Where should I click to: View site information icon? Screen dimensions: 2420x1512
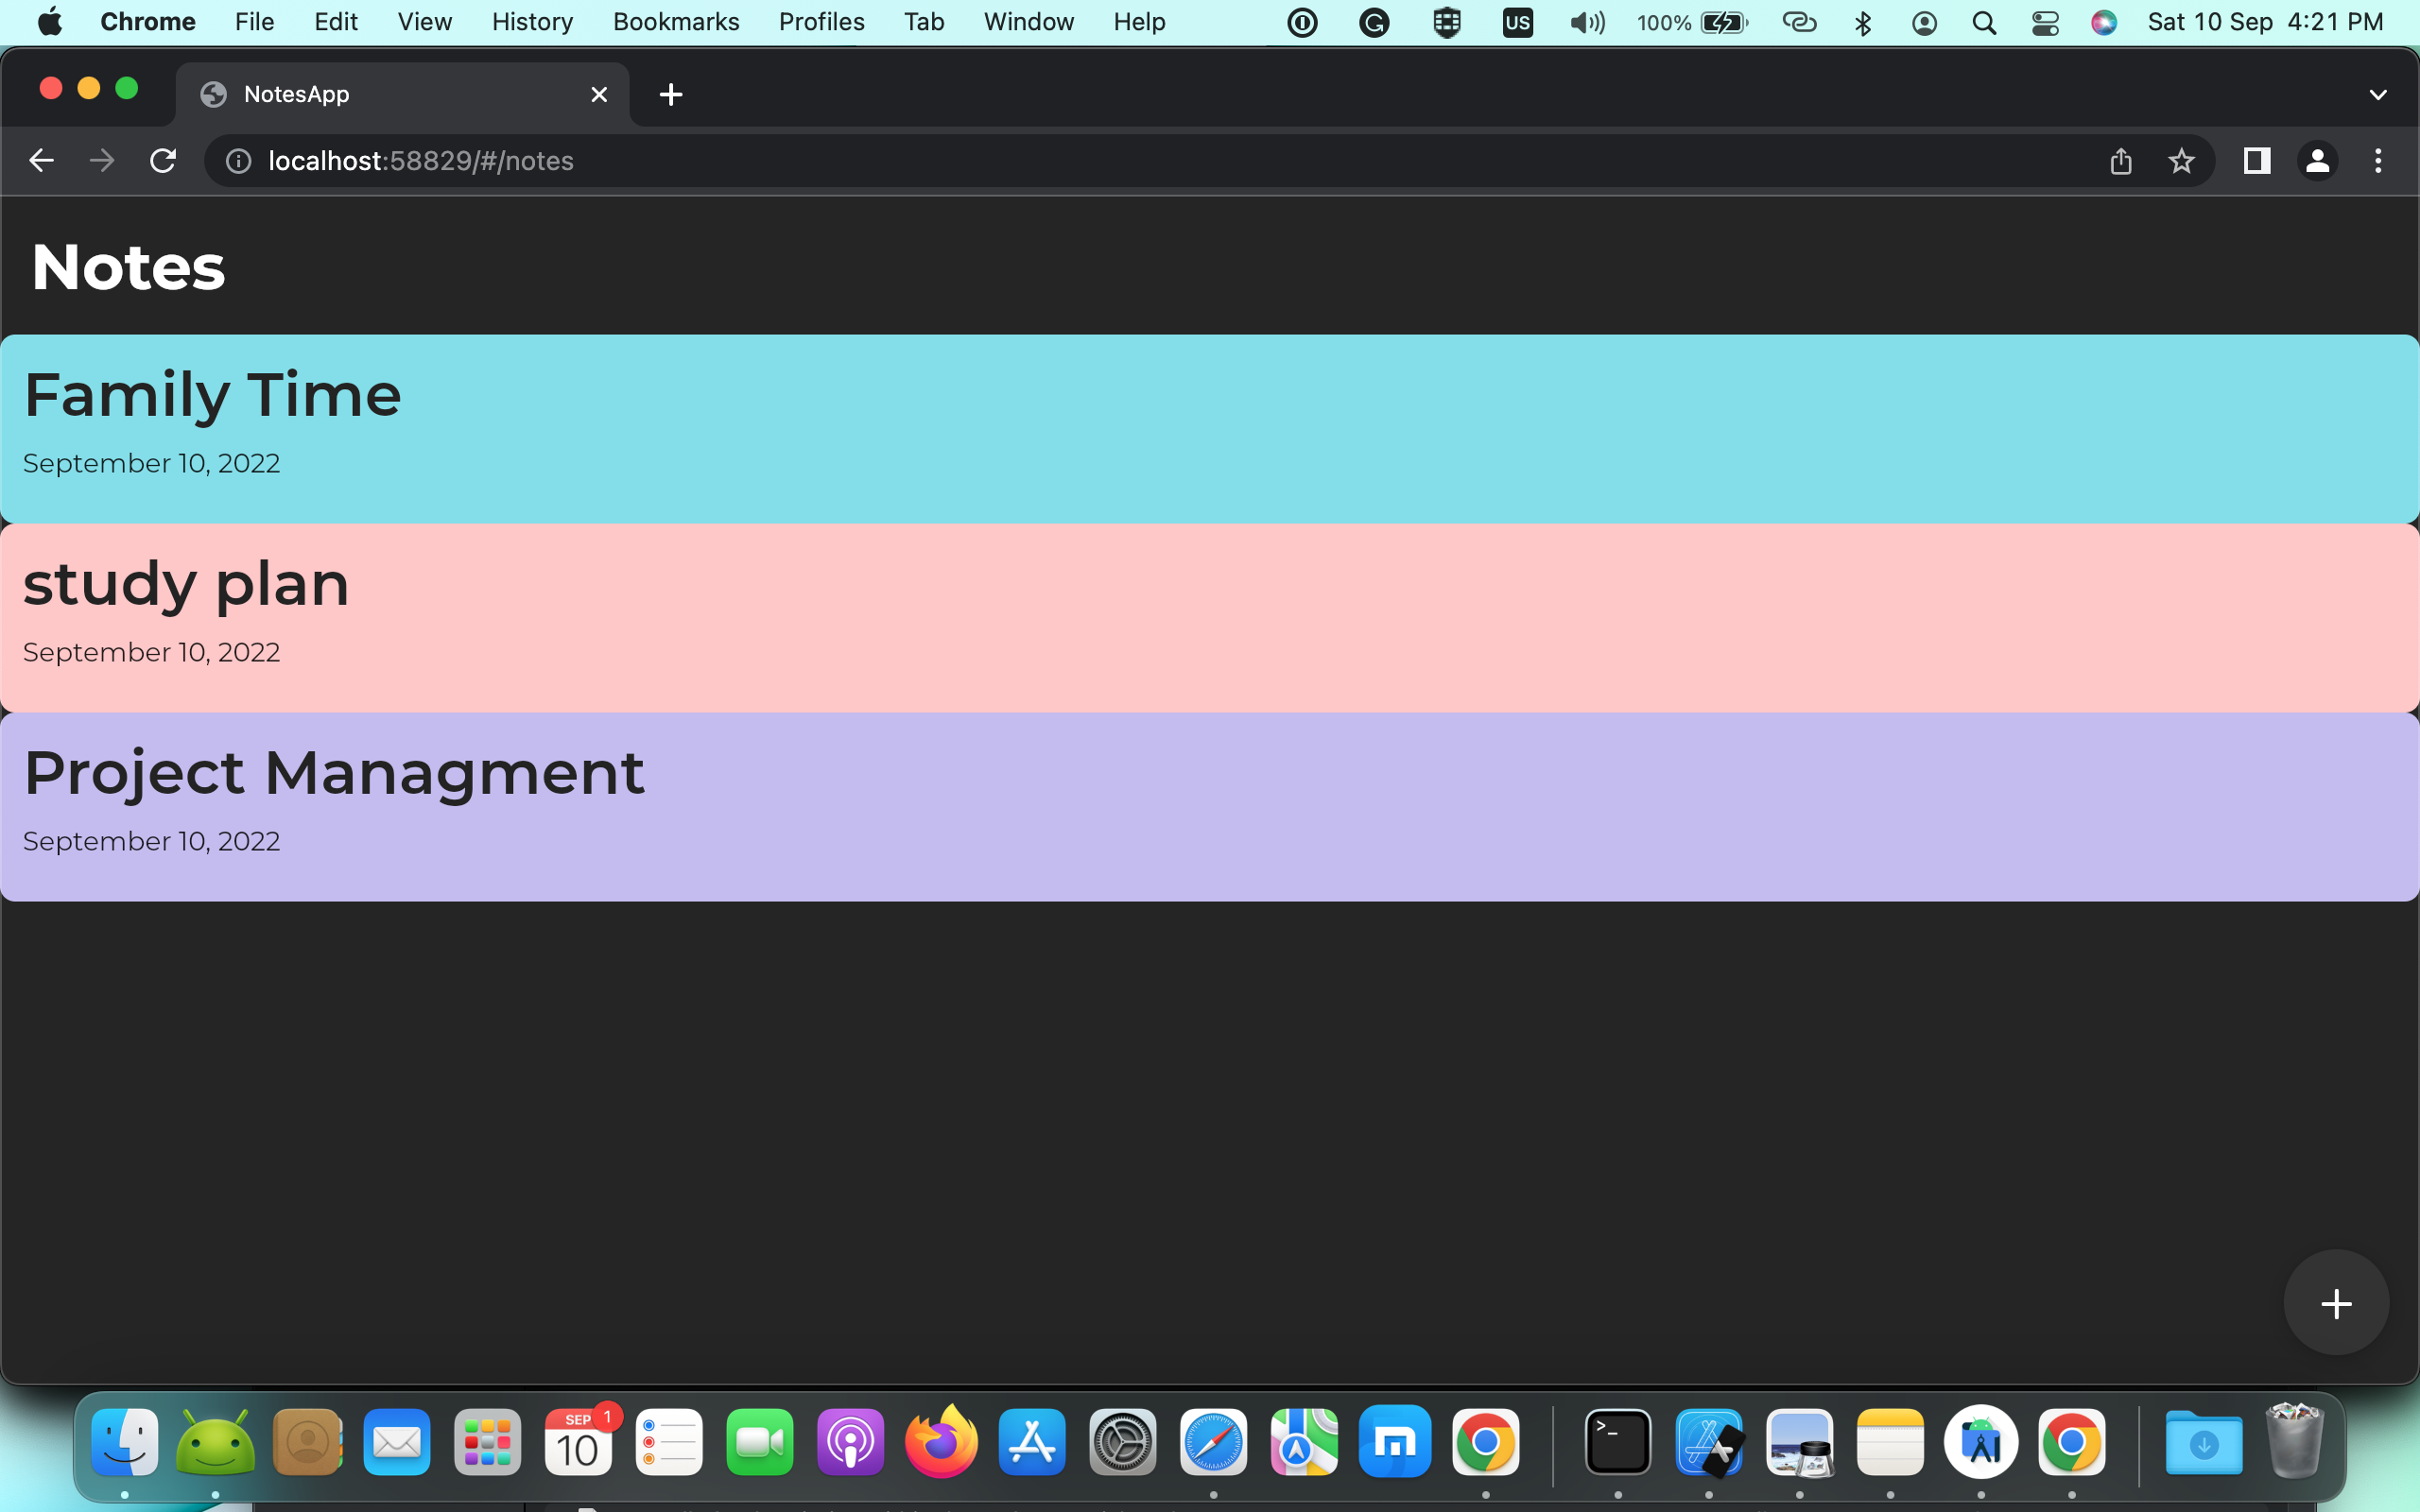pyautogui.click(x=238, y=161)
